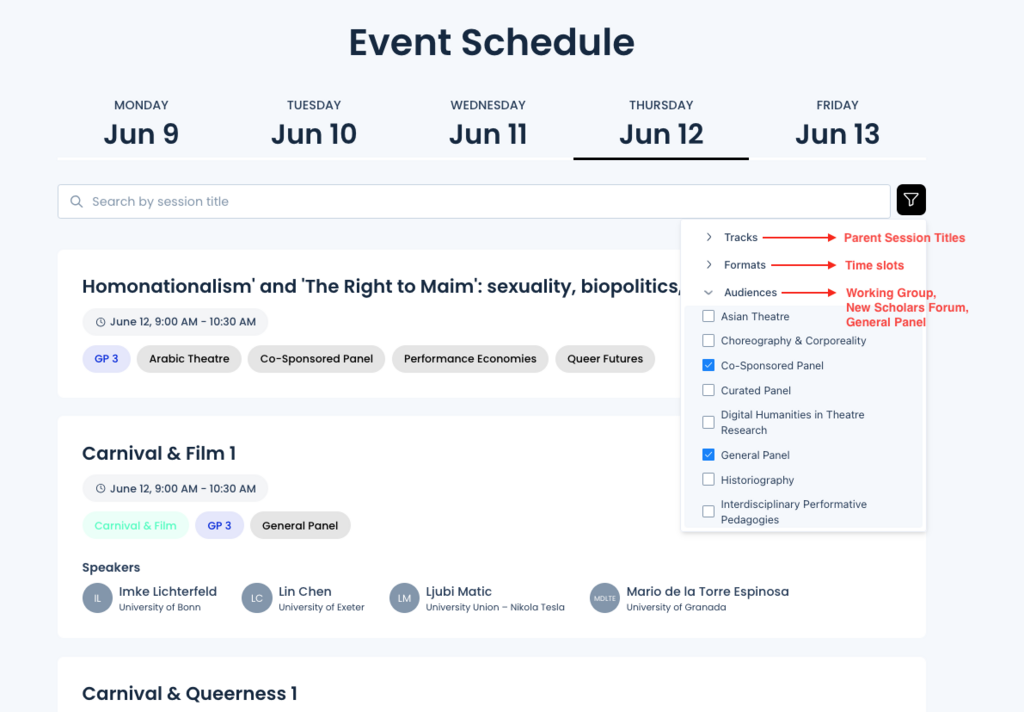Uncheck the Co-Sponsored Panel checkbox

(708, 365)
